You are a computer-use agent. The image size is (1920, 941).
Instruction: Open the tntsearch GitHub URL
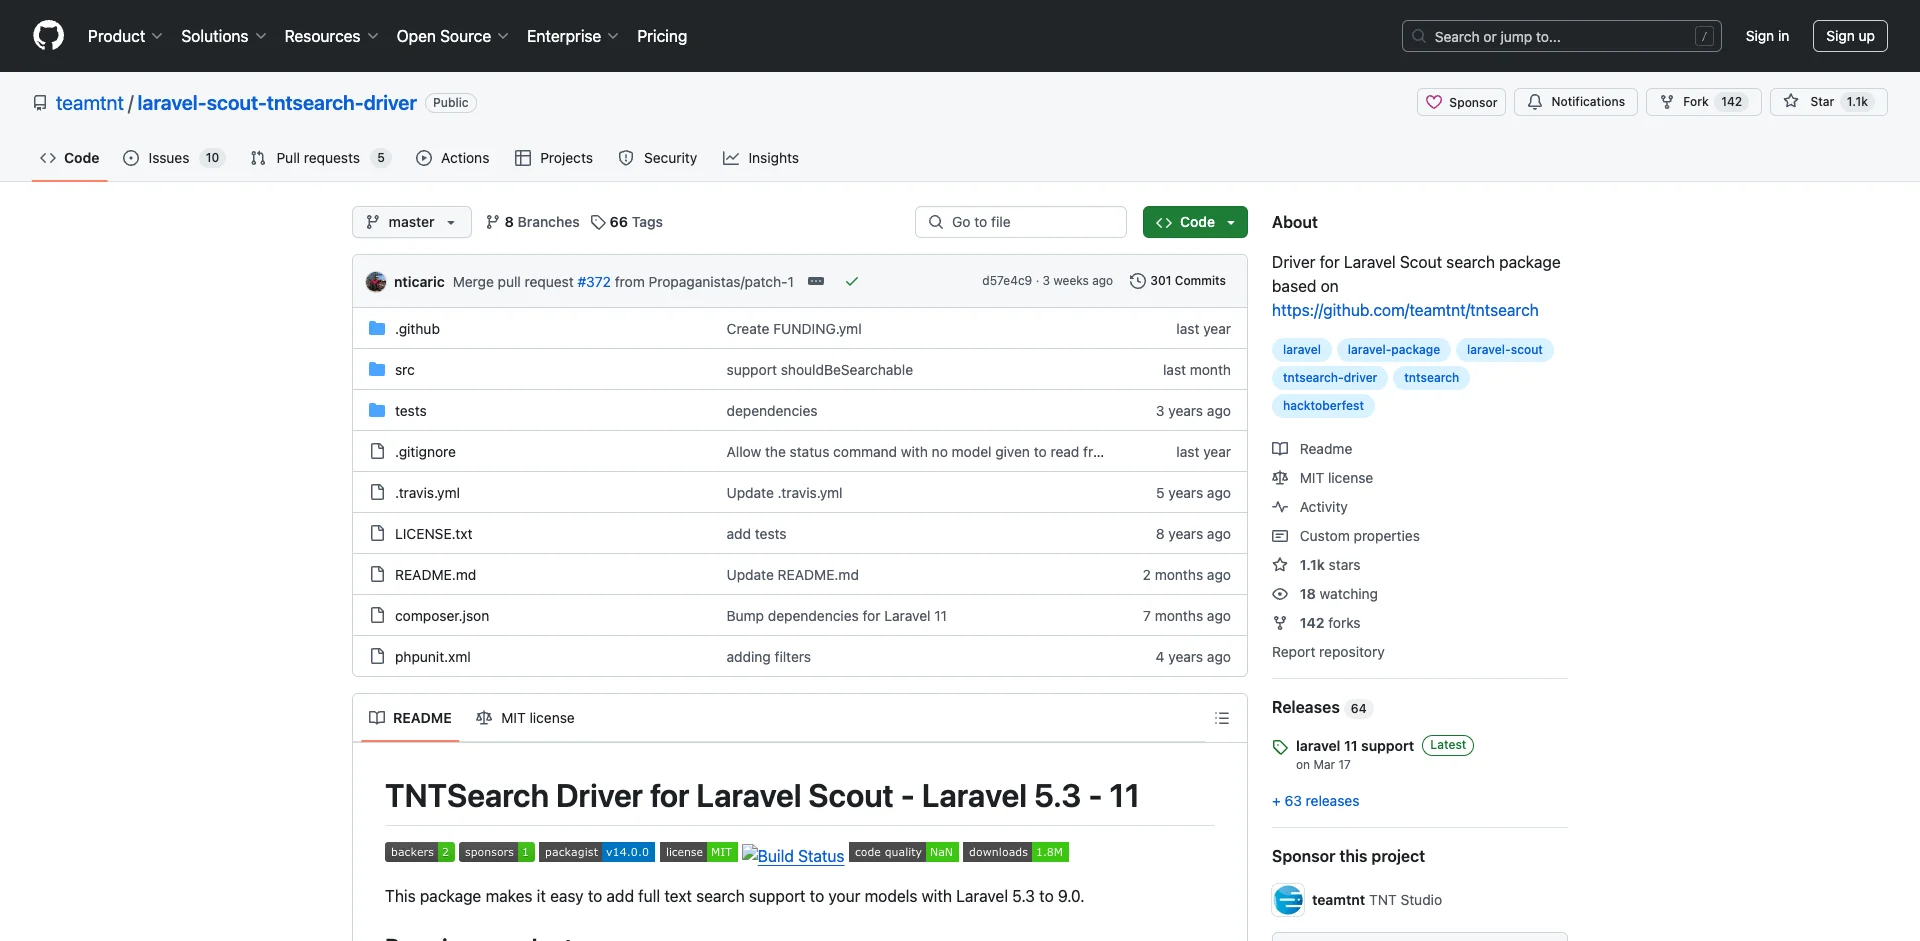[x=1405, y=310]
